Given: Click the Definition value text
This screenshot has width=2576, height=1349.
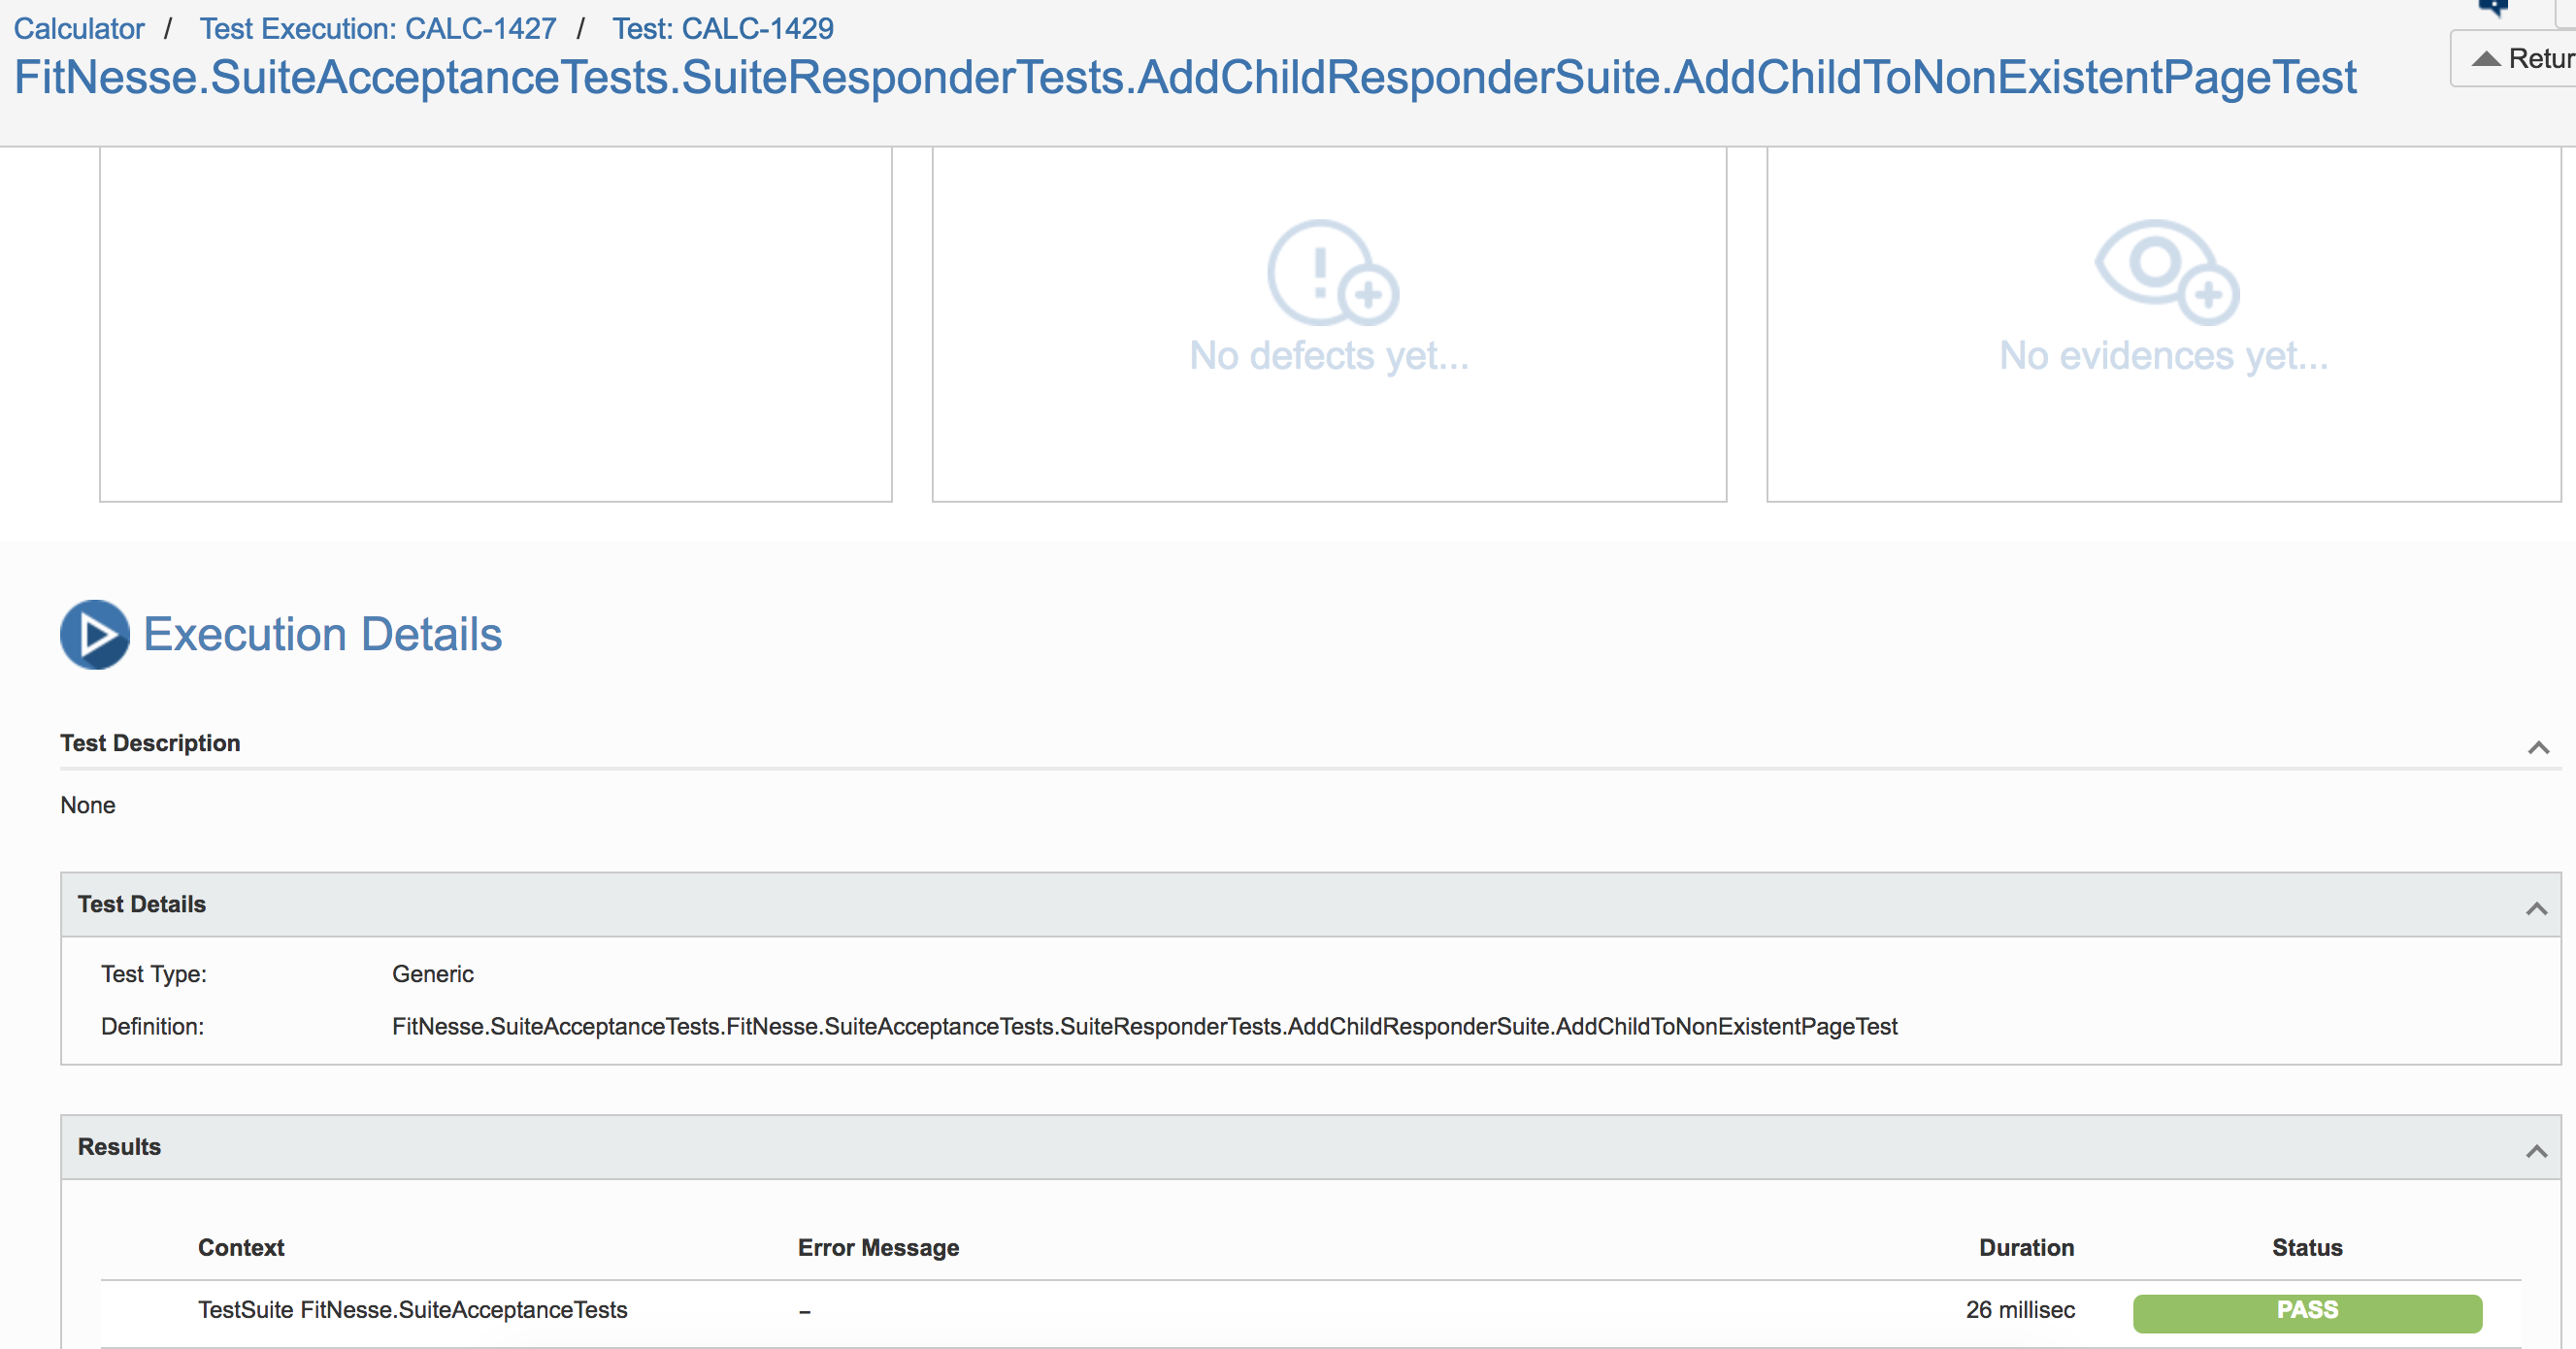Looking at the screenshot, I should click(x=1145, y=1026).
